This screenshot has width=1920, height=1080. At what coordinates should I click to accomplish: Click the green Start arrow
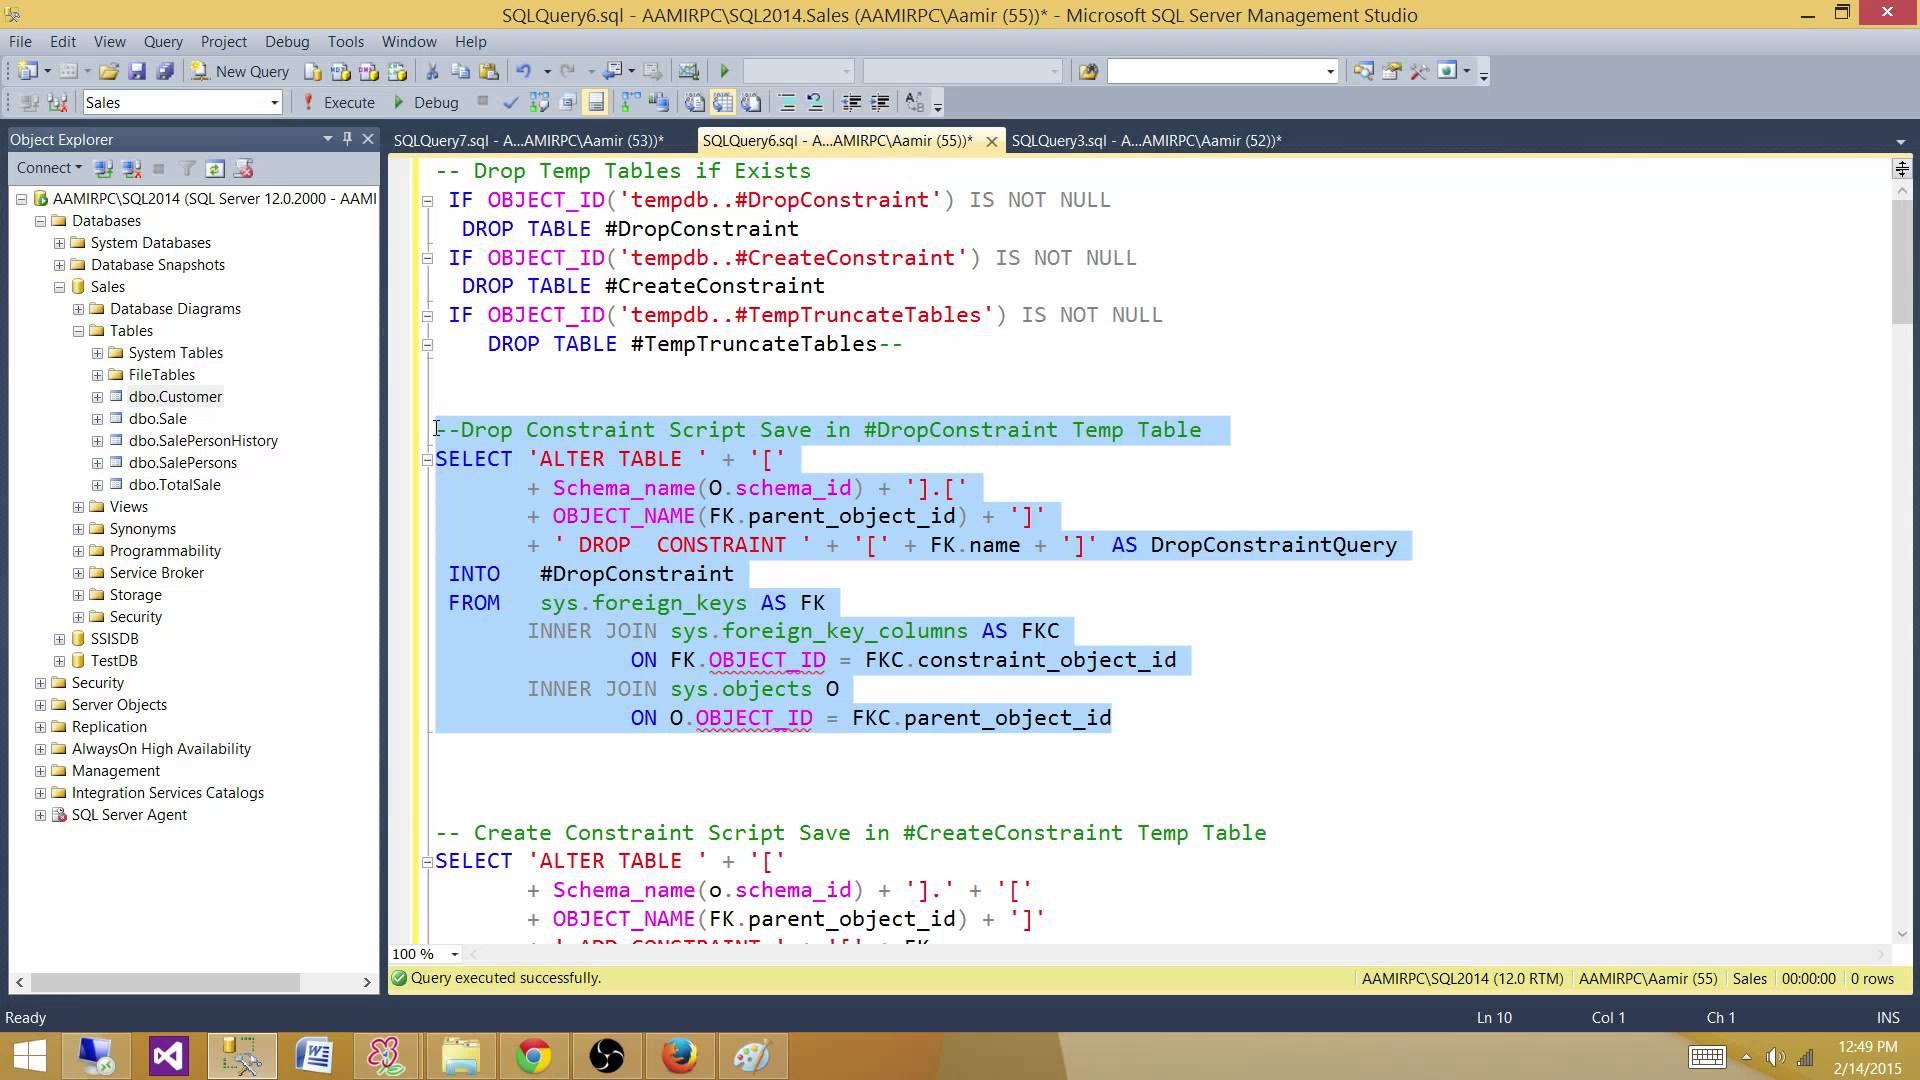(725, 71)
